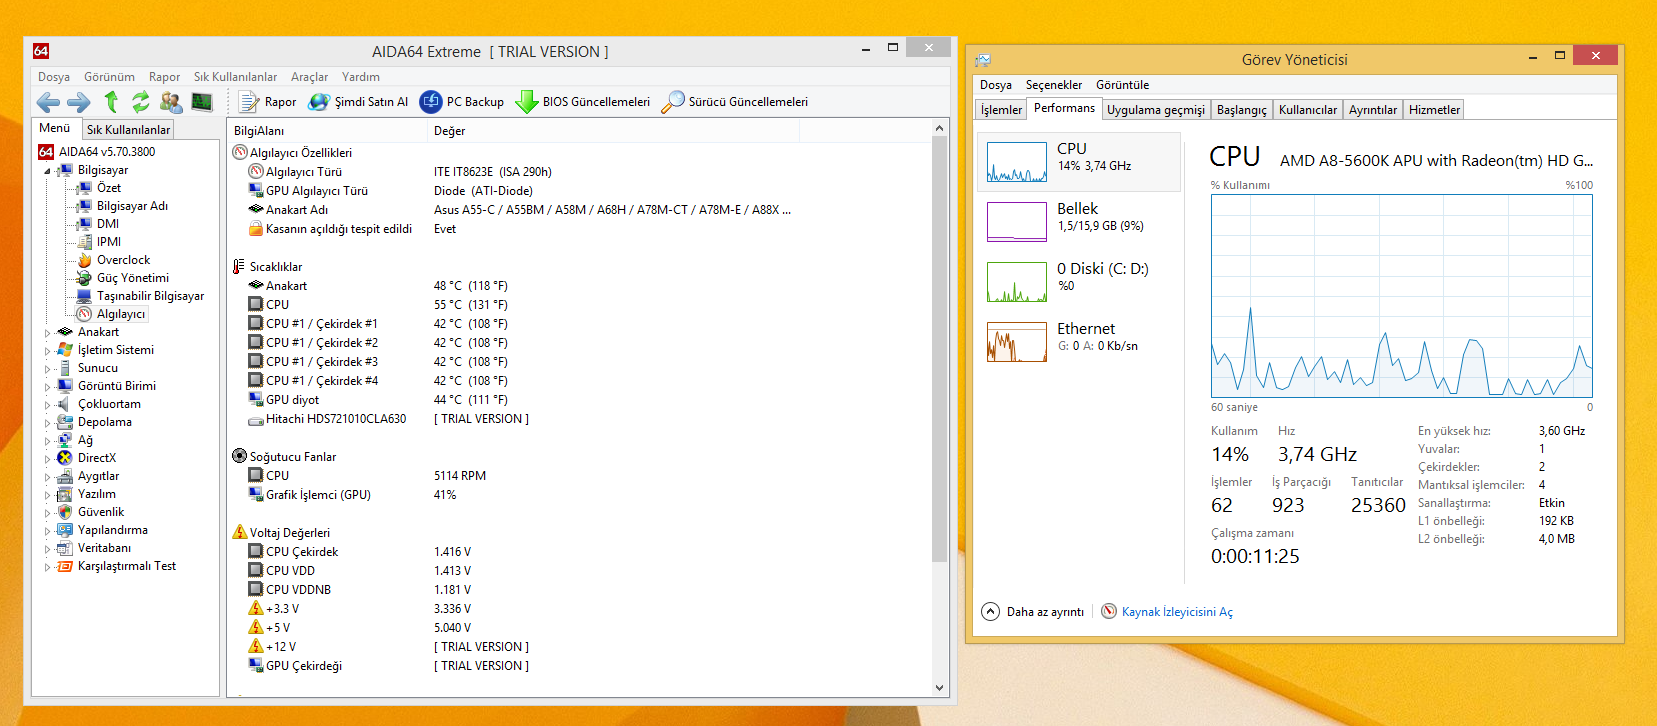Screen dimensions: 1657x726
Task: Open the Rapor report wizard
Action: click(267, 102)
